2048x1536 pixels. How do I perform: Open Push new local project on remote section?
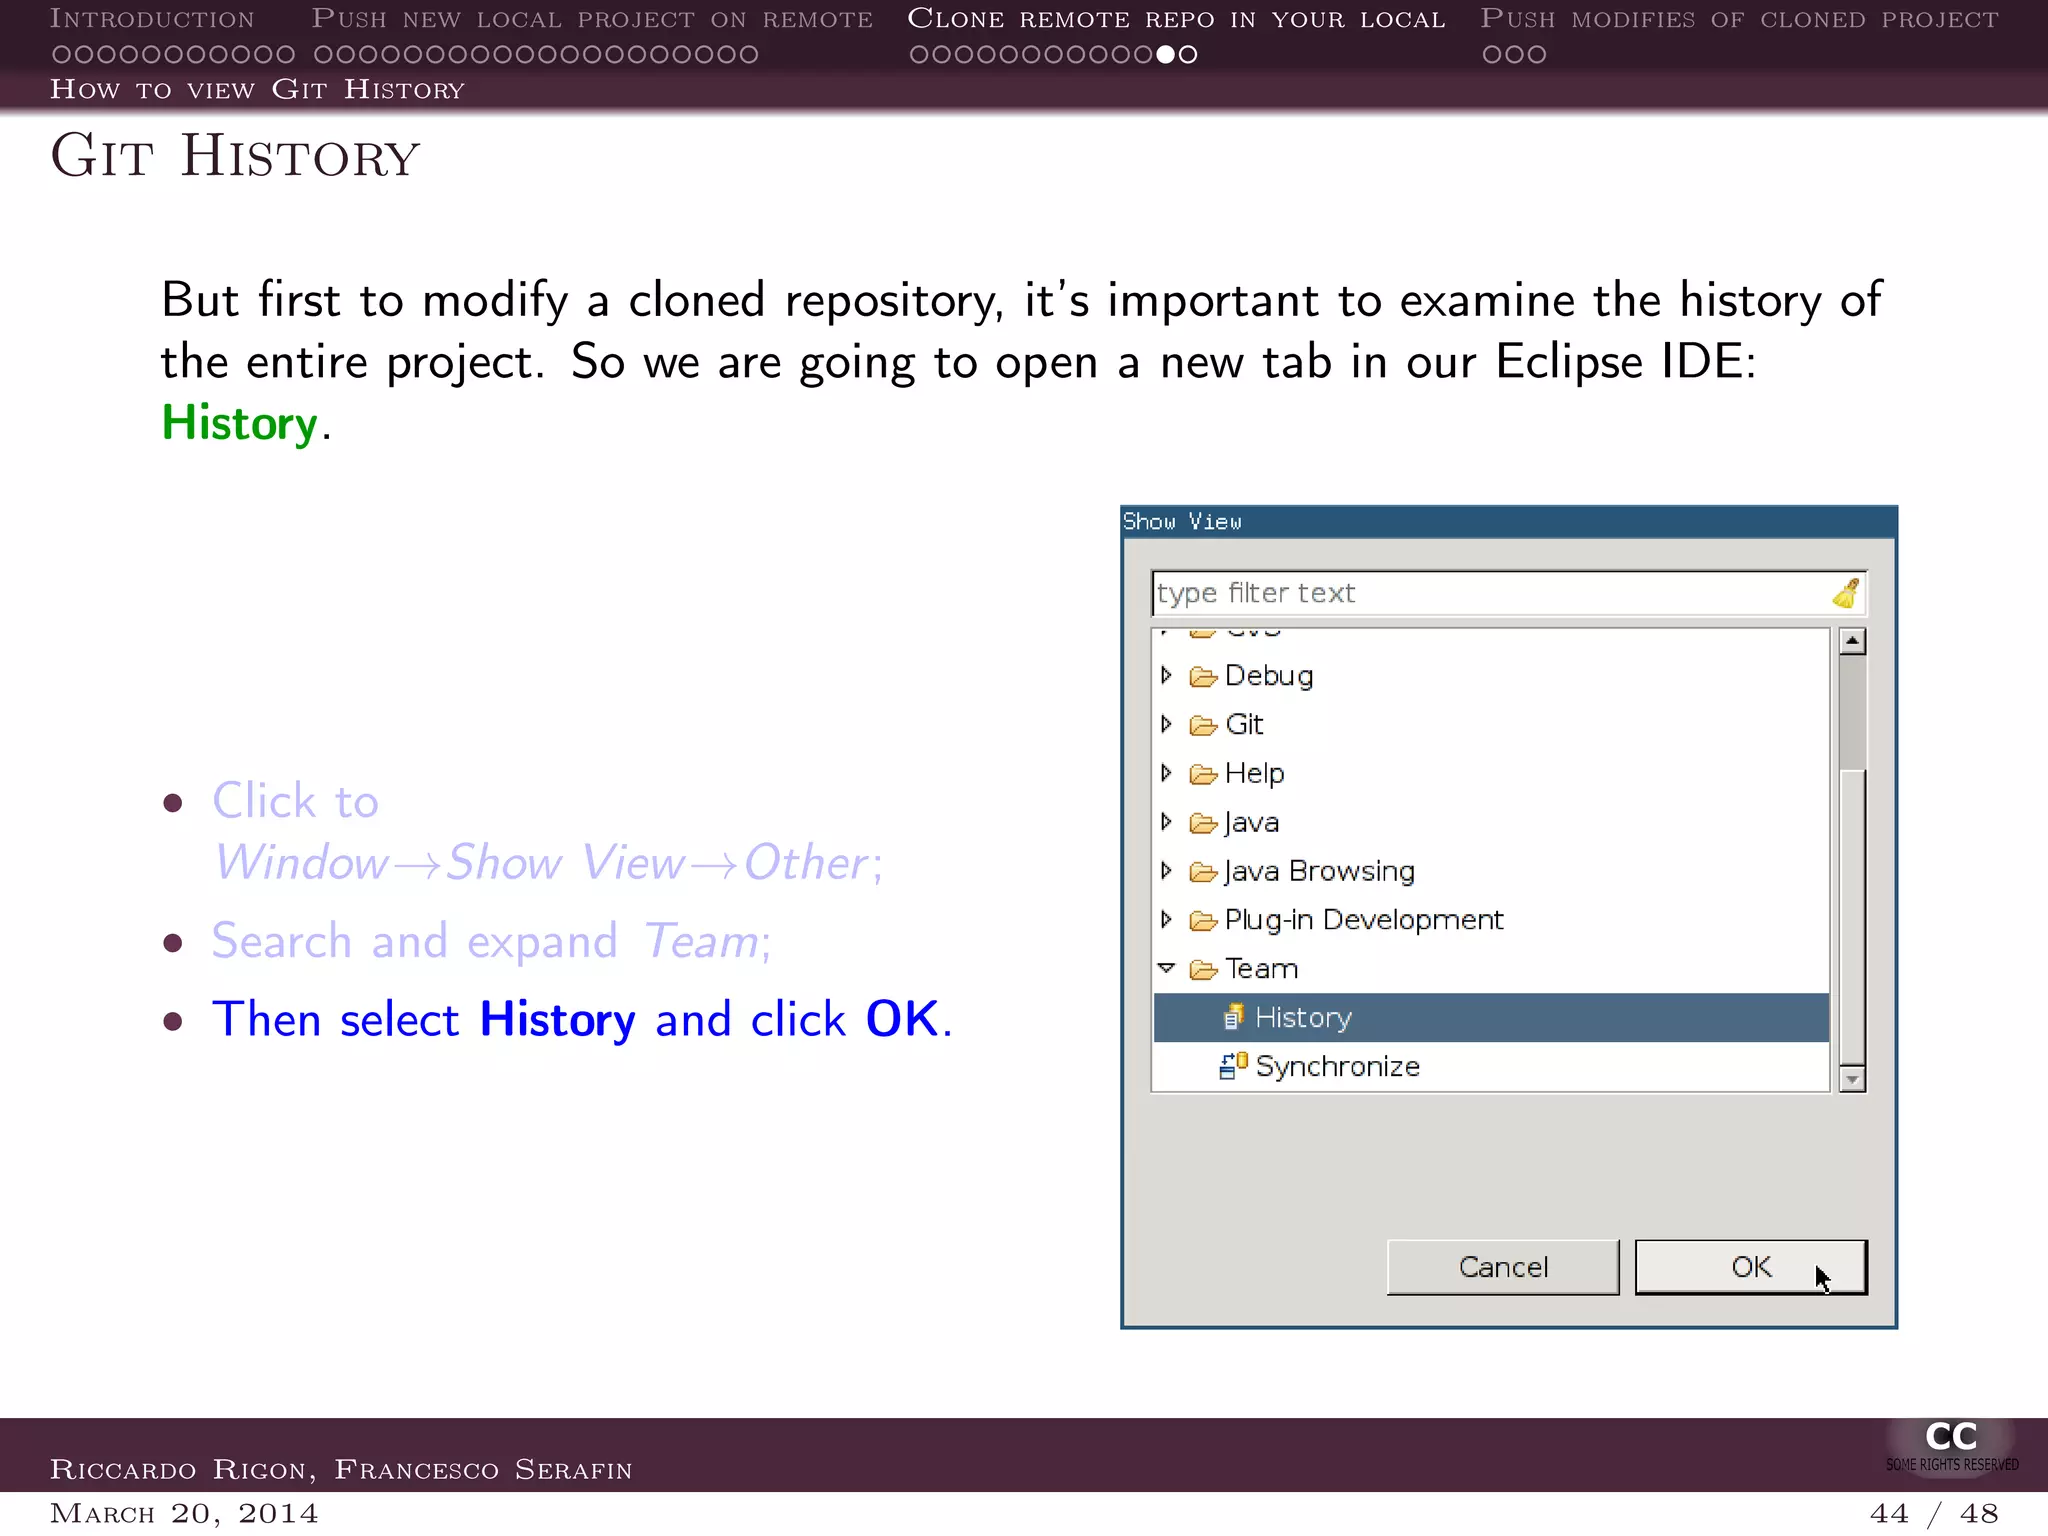(592, 19)
